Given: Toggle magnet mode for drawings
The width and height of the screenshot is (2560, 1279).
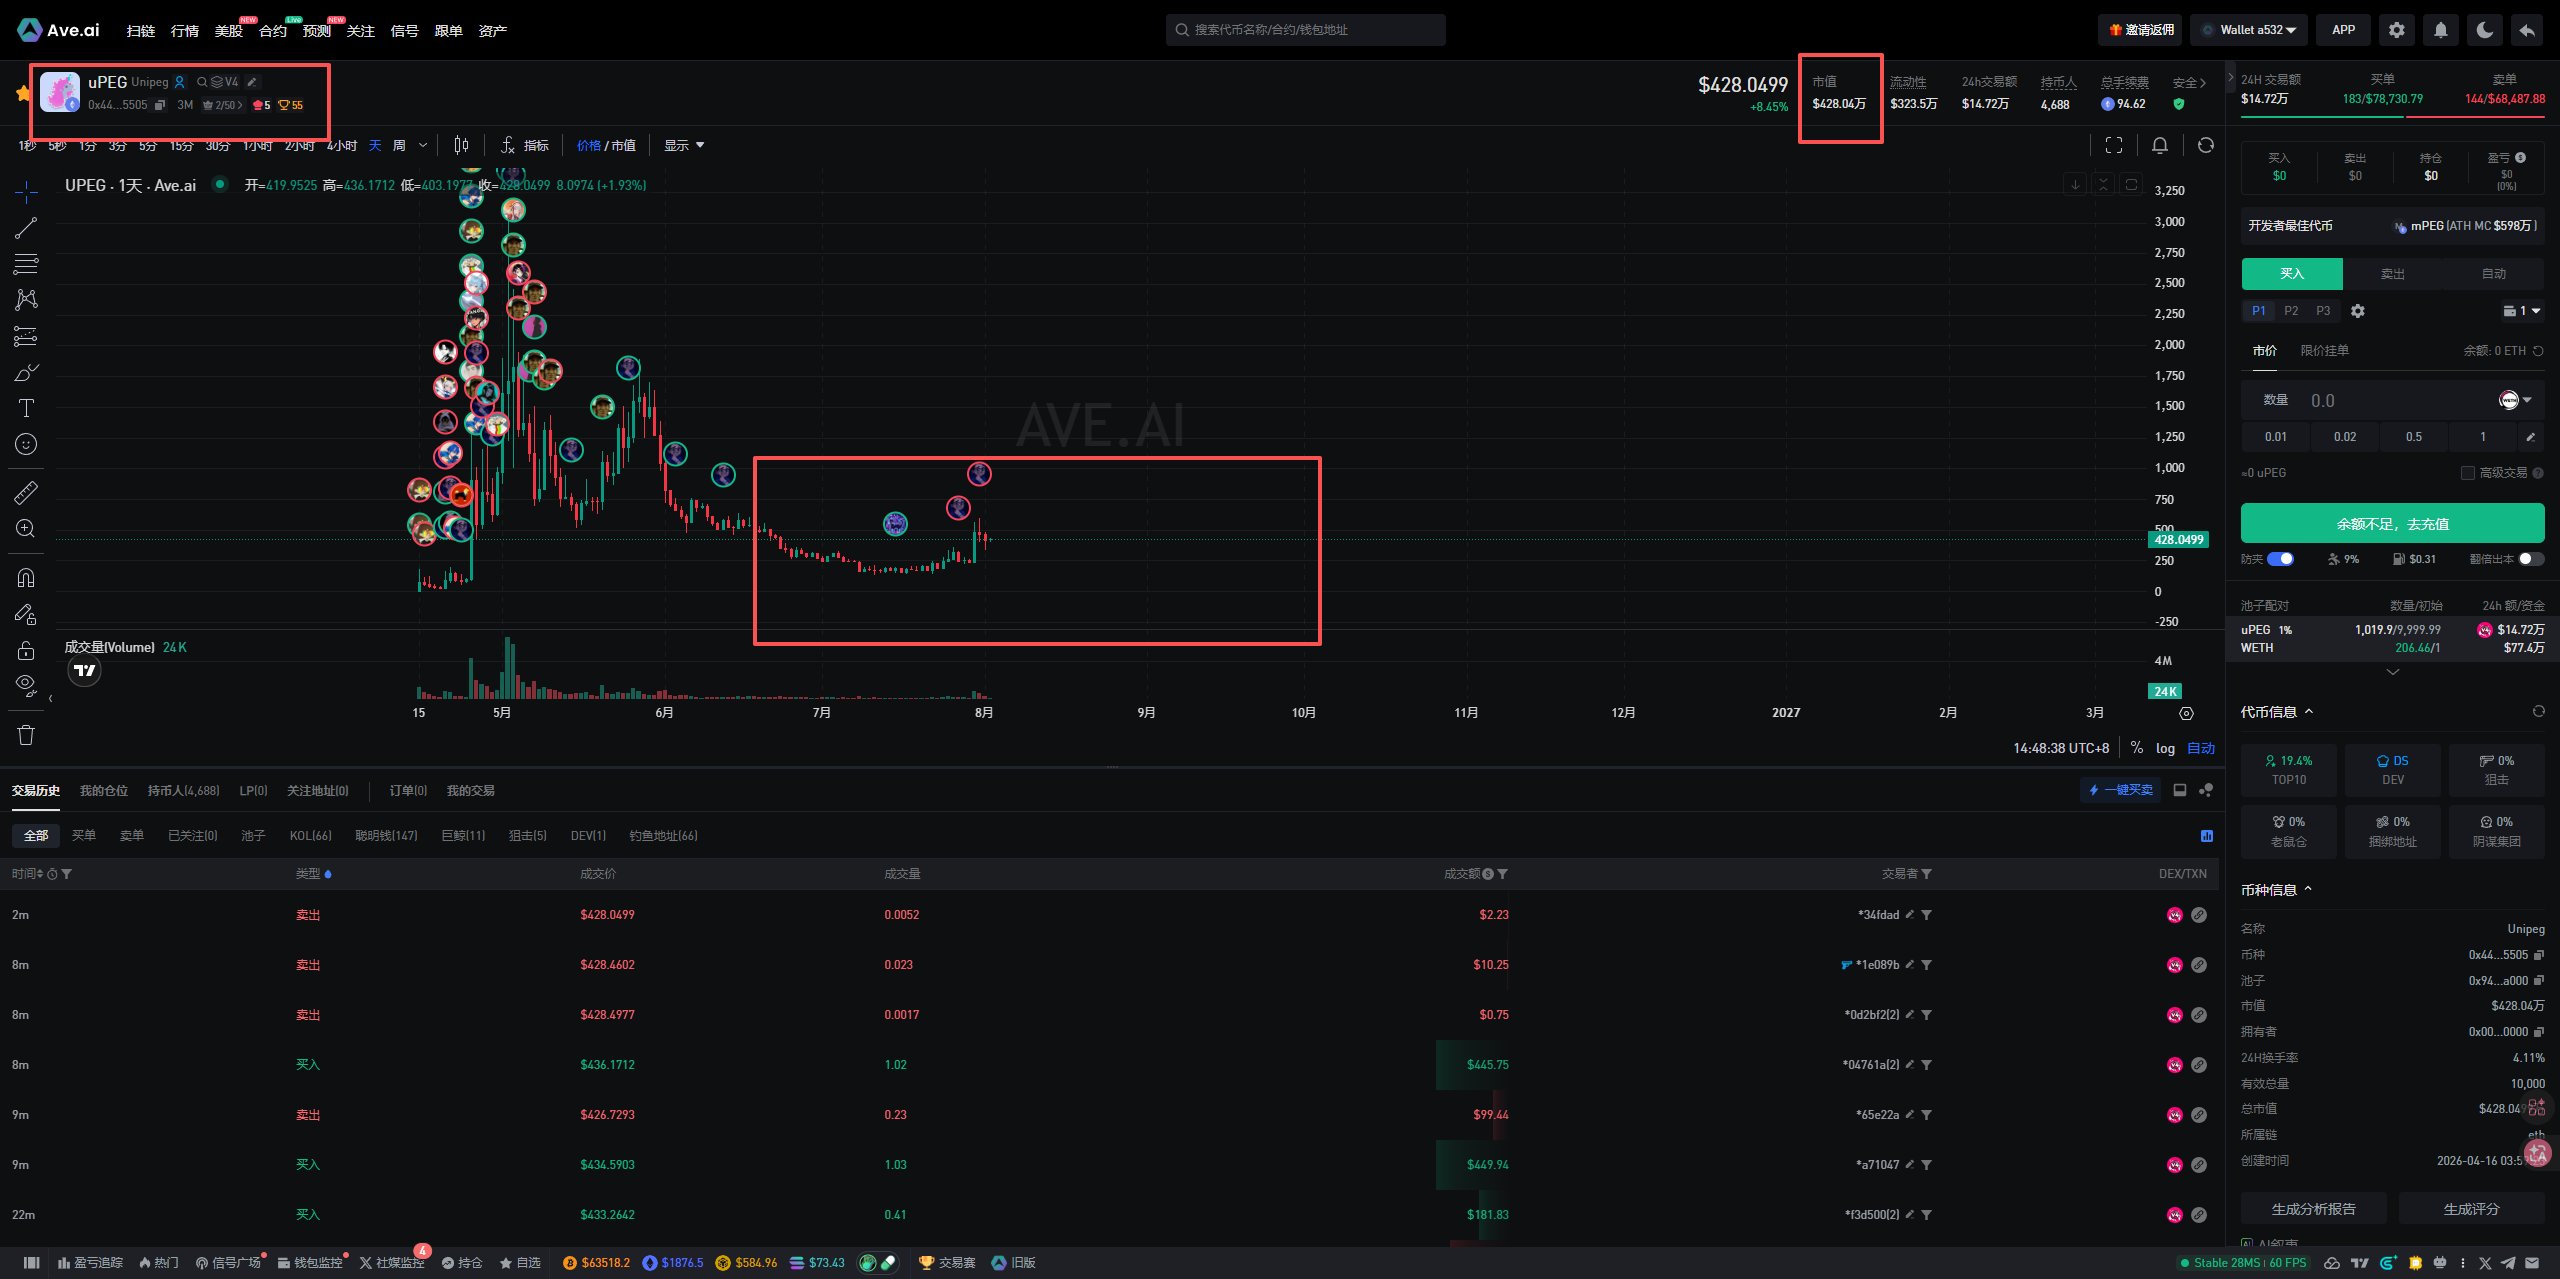Looking at the screenshot, I should coord(26,578).
